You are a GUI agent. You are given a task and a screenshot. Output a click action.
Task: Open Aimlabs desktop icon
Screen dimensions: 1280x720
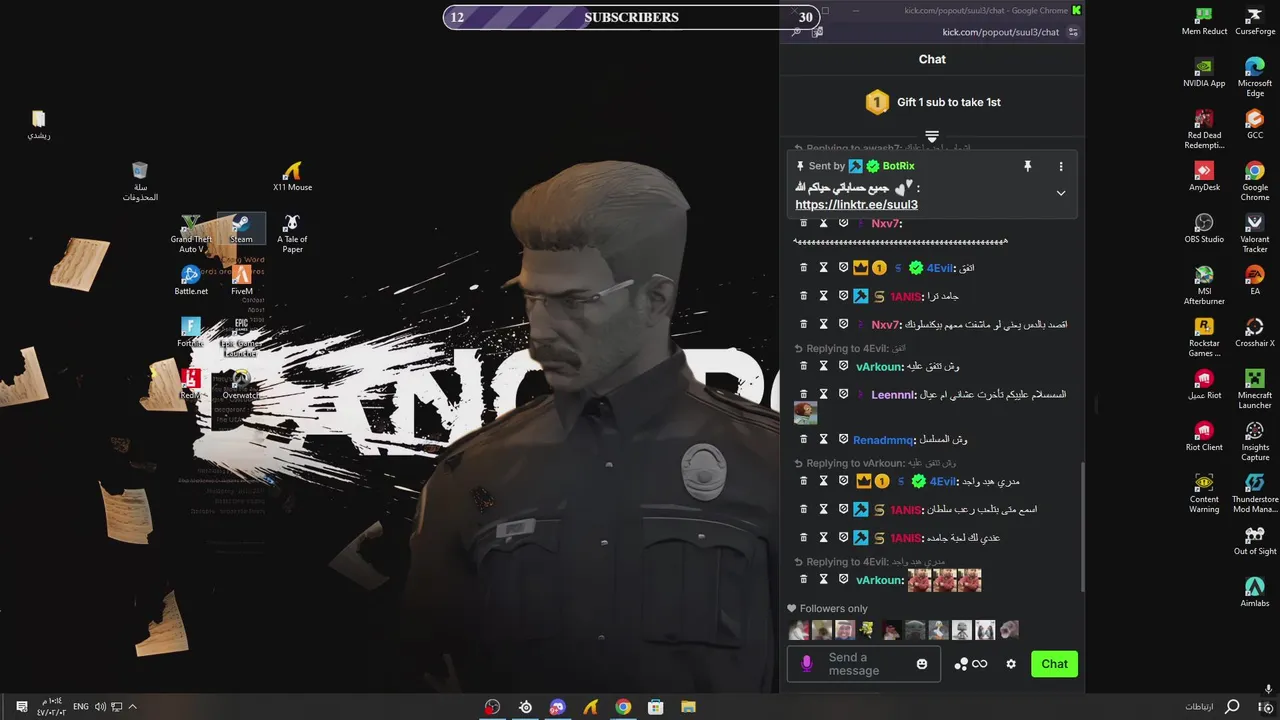point(1255,593)
